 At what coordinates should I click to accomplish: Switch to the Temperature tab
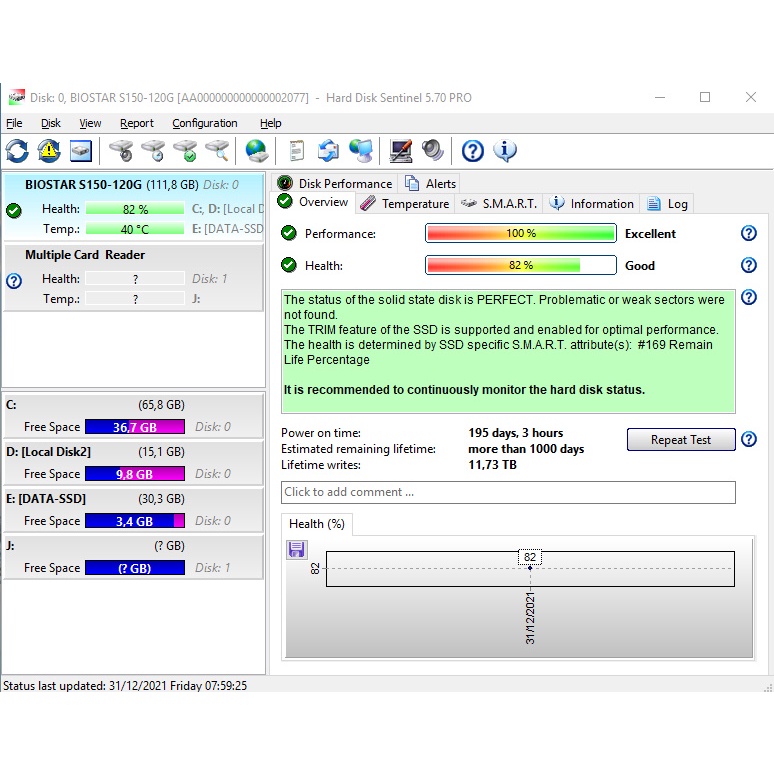[404, 203]
